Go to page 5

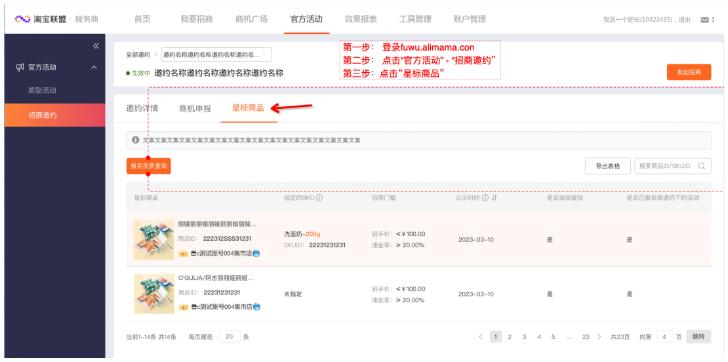(553, 336)
